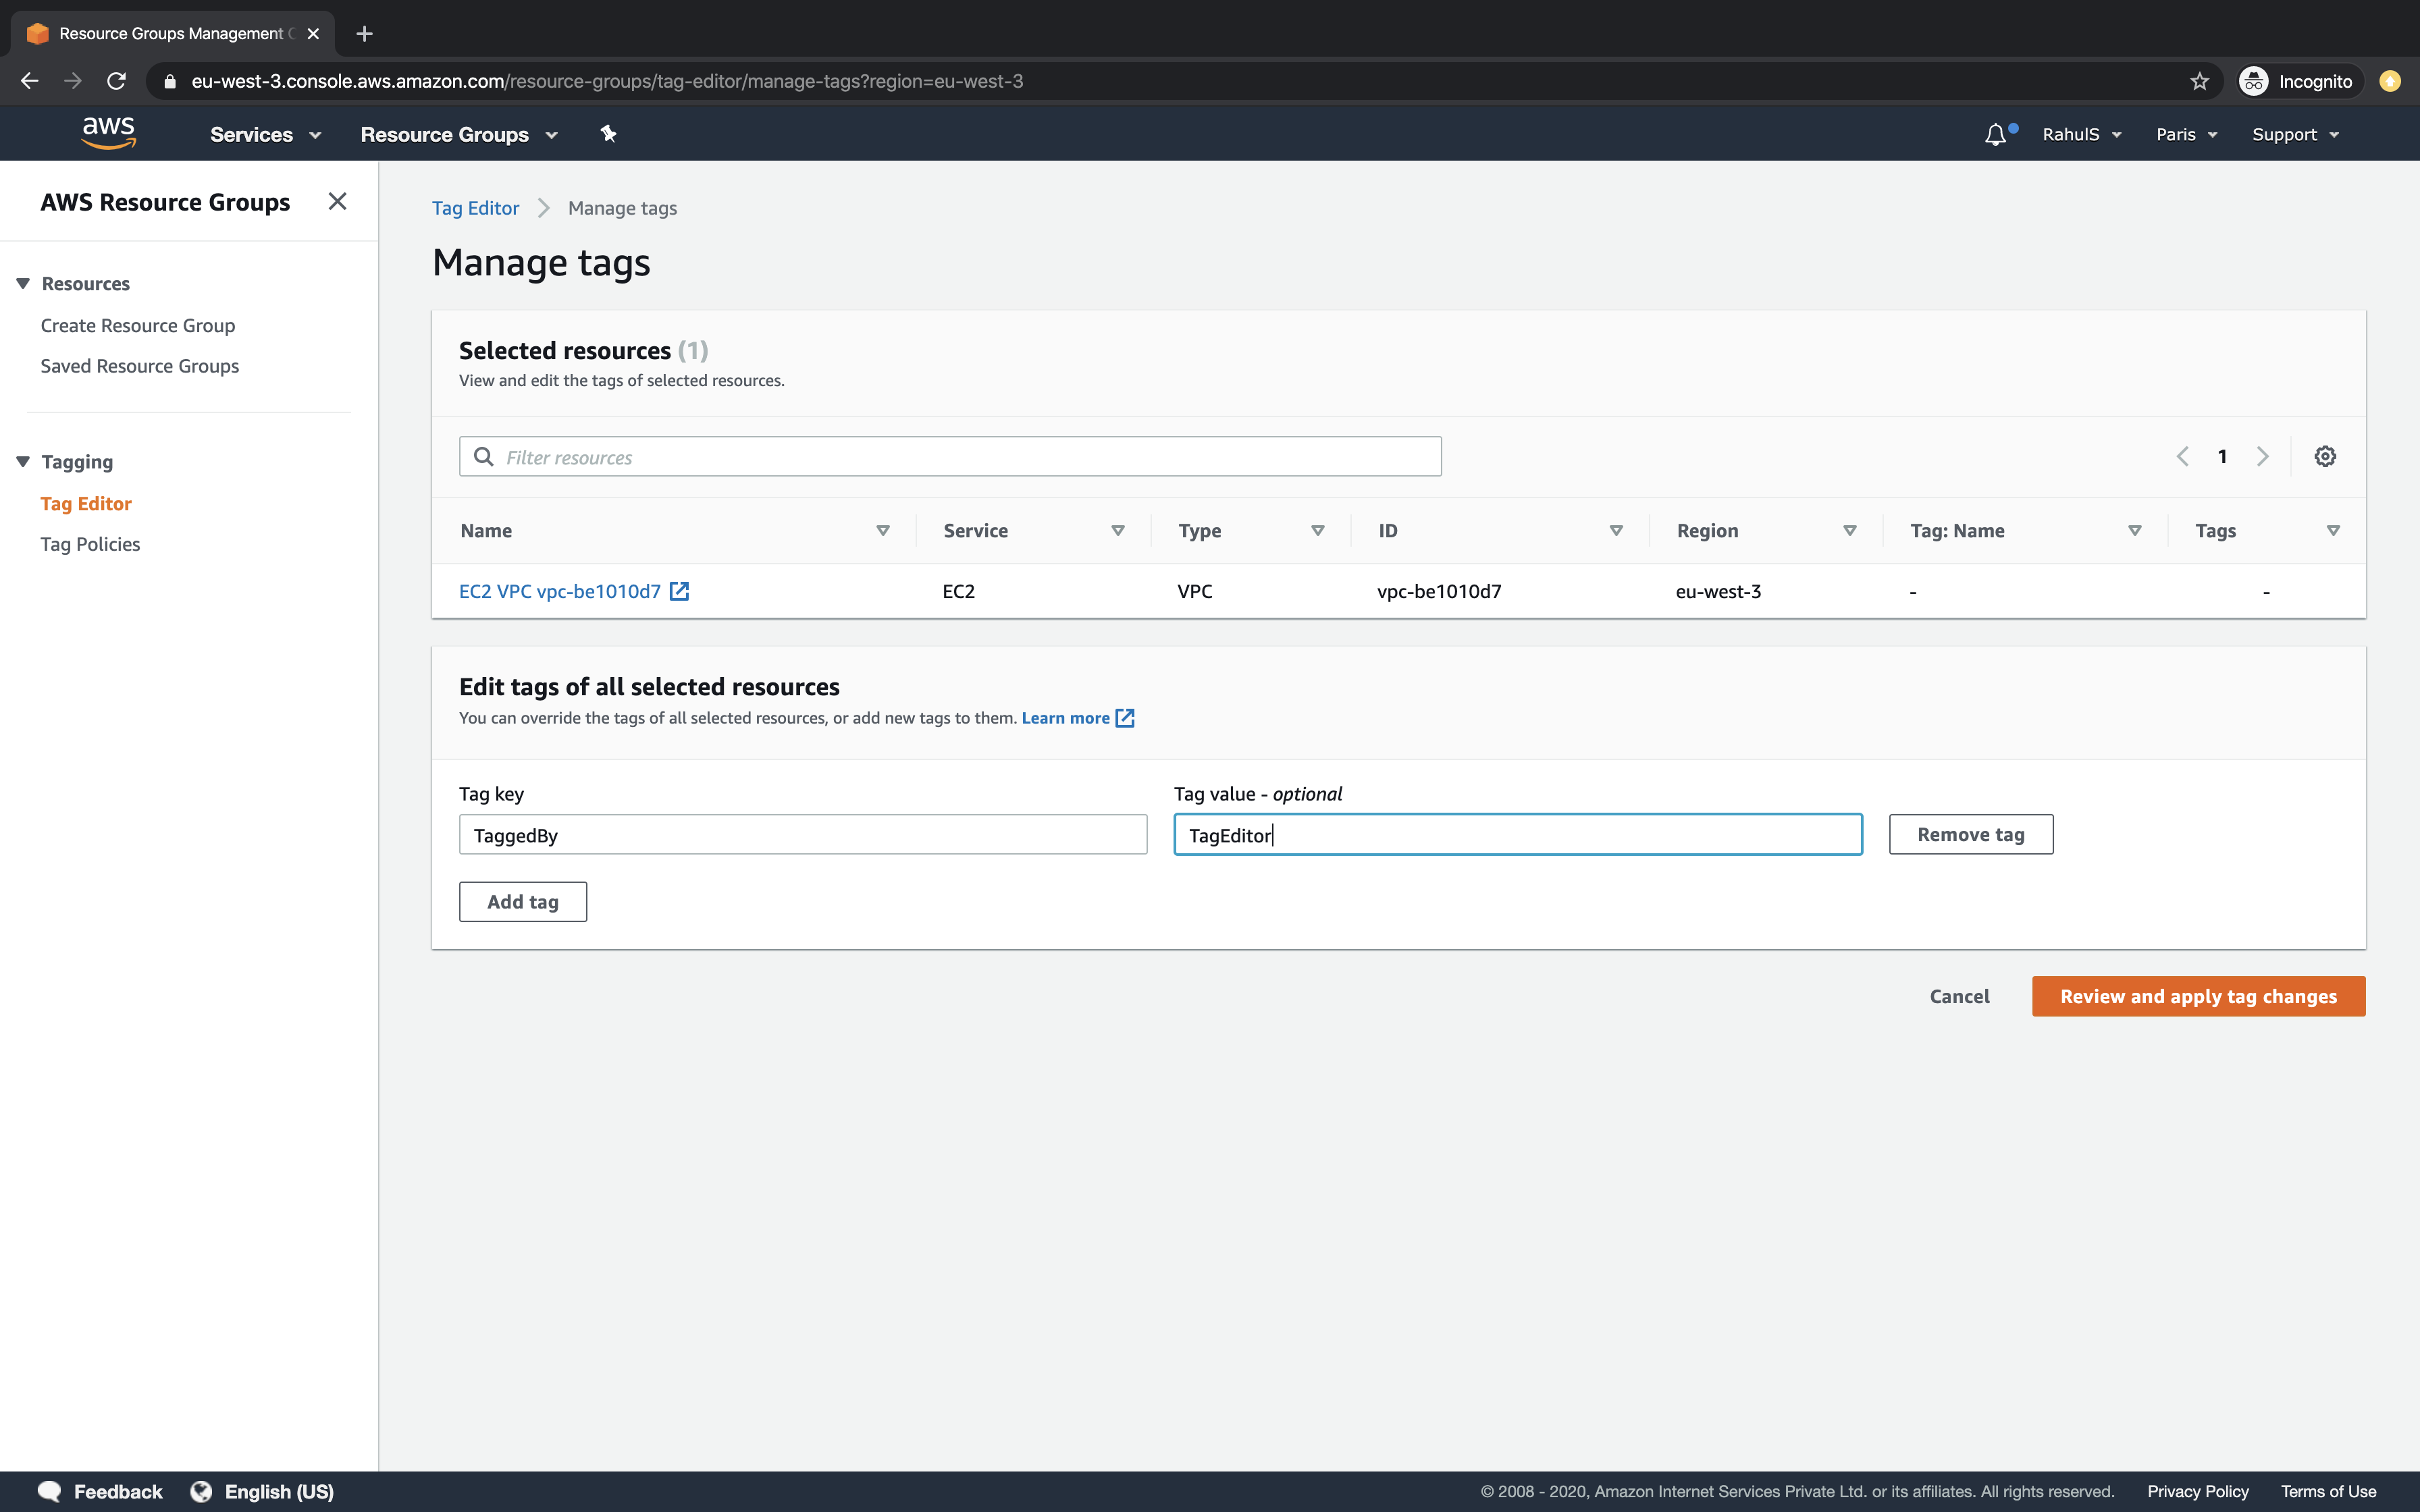Click the Add tag button
The height and width of the screenshot is (1512, 2420).
click(522, 901)
